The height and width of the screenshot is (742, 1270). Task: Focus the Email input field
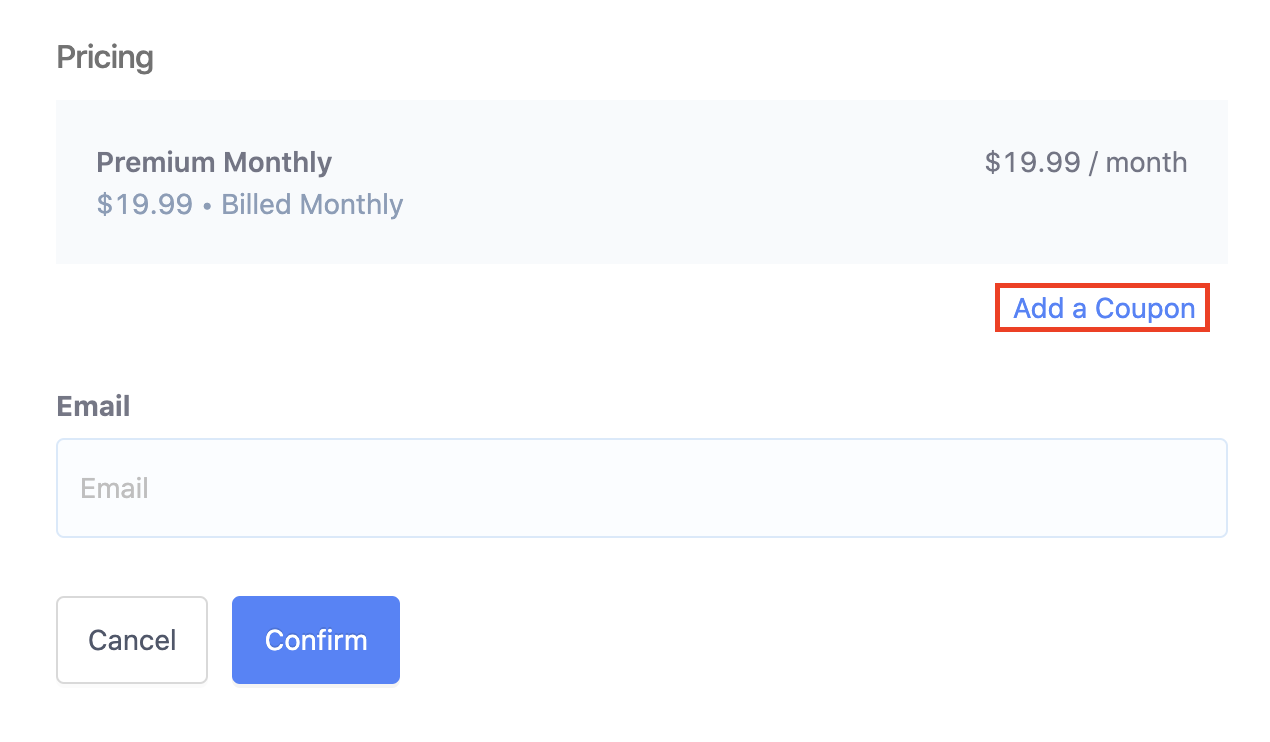[641, 488]
